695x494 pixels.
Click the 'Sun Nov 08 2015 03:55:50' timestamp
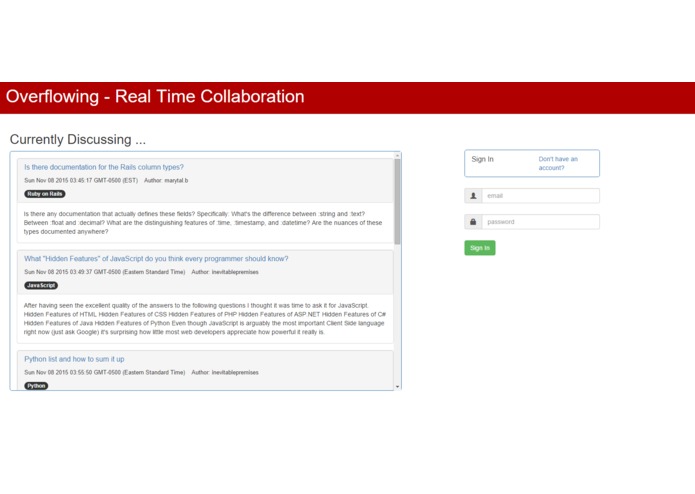tap(105, 373)
